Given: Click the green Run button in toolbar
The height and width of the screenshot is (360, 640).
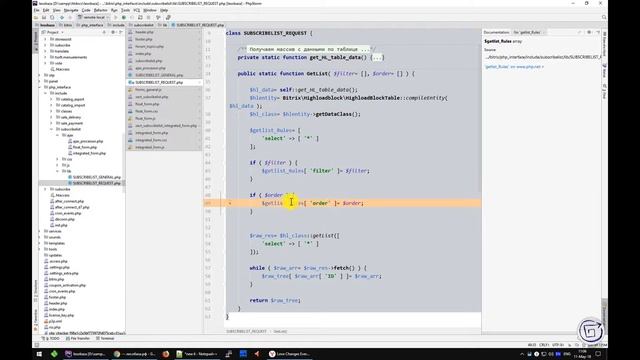Looking at the screenshot, I should point(116,18).
